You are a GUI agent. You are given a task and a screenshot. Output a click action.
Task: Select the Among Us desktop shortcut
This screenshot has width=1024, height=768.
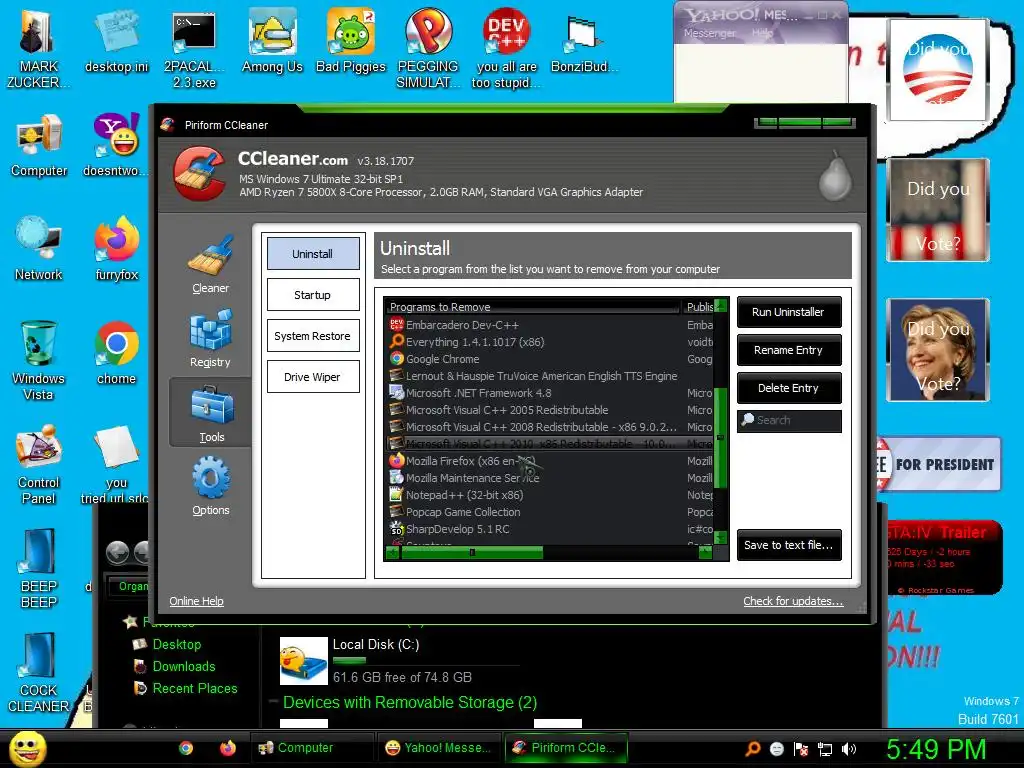[272, 40]
